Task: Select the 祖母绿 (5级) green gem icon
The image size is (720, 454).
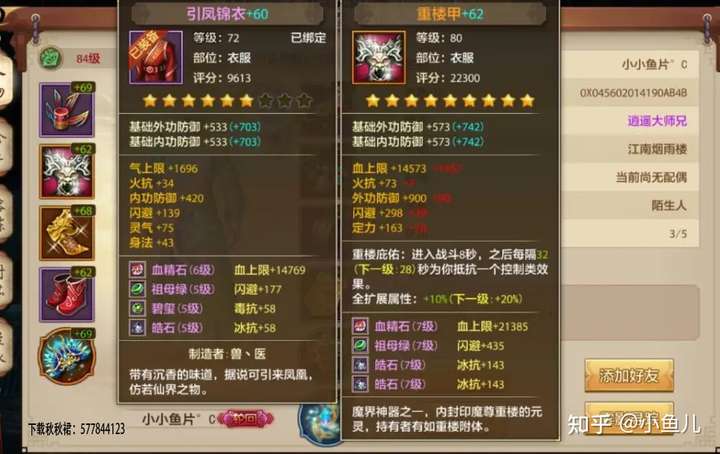Action: click(x=137, y=289)
